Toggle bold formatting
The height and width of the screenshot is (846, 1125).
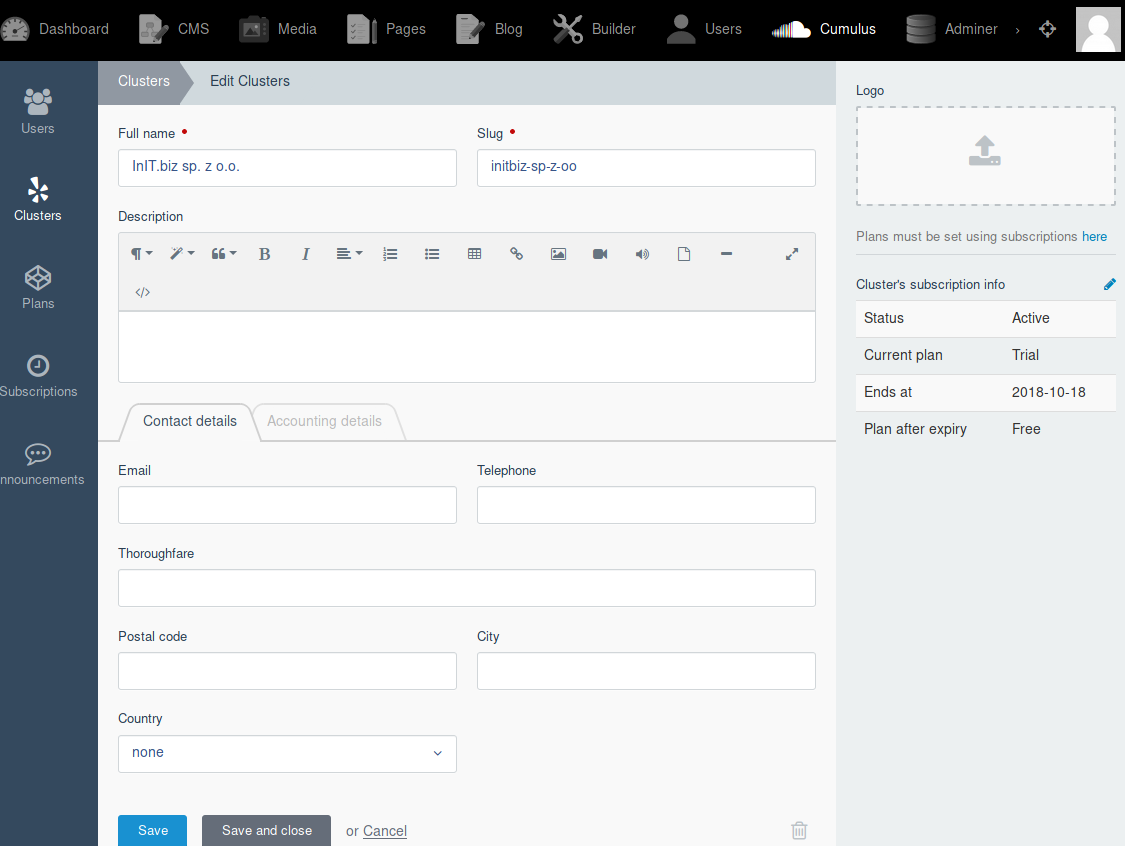(264, 254)
